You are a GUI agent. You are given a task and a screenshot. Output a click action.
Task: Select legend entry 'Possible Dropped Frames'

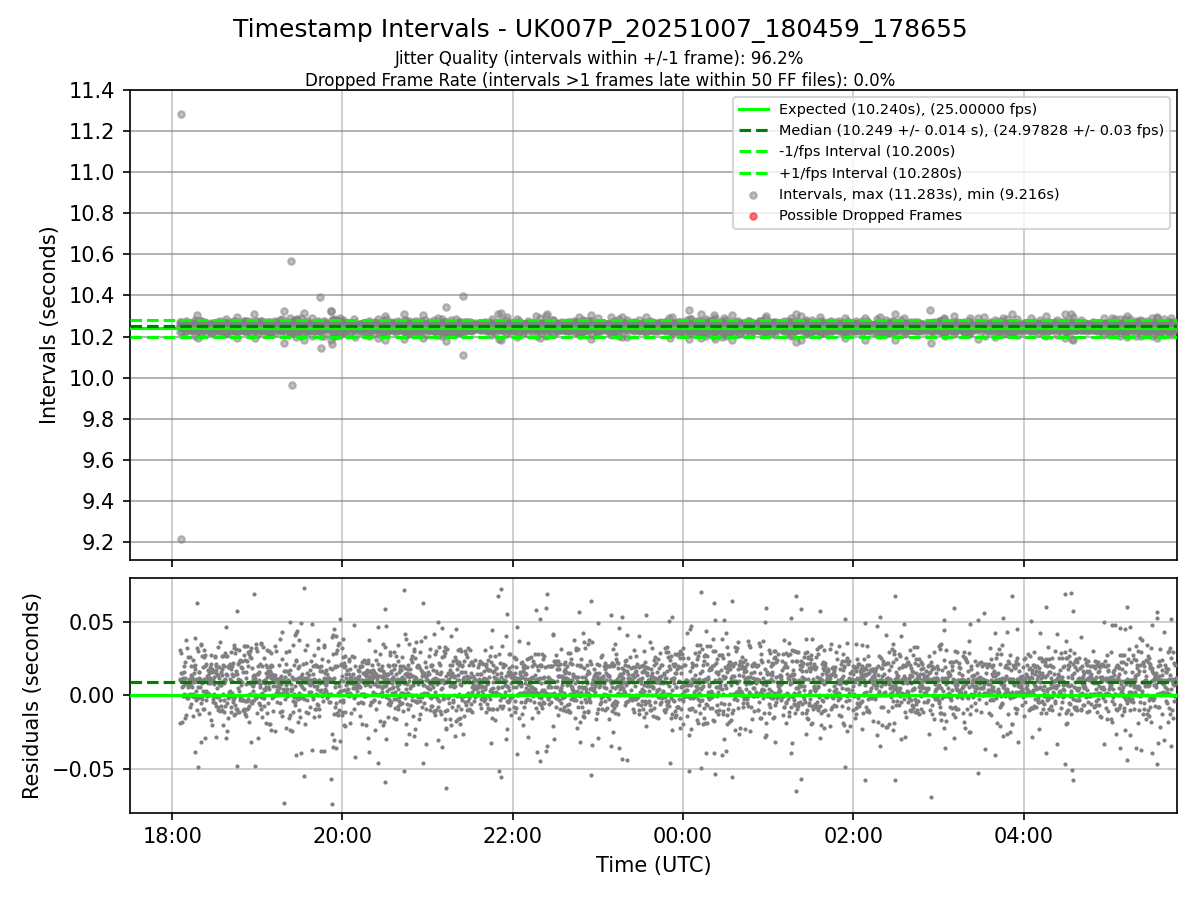click(870, 215)
